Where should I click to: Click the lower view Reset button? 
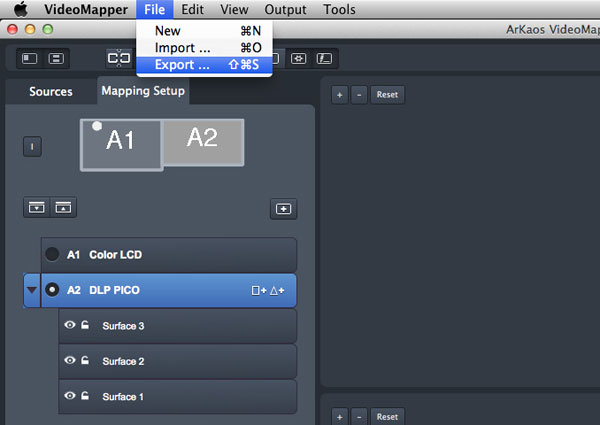click(387, 417)
